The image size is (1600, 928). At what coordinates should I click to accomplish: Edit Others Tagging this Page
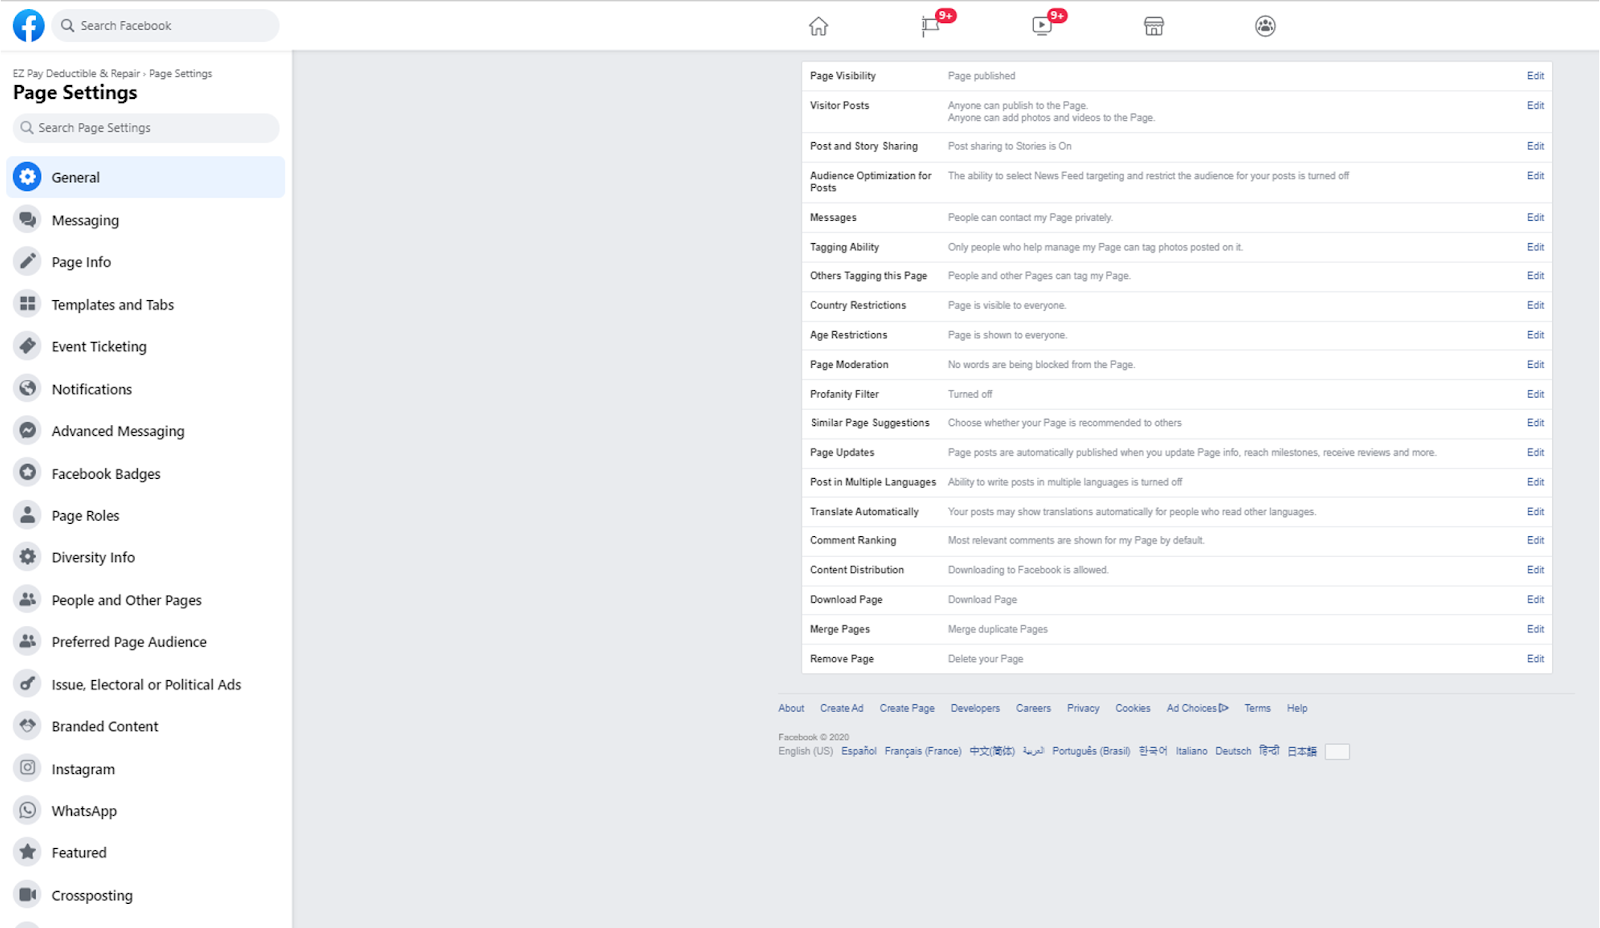point(1535,276)
